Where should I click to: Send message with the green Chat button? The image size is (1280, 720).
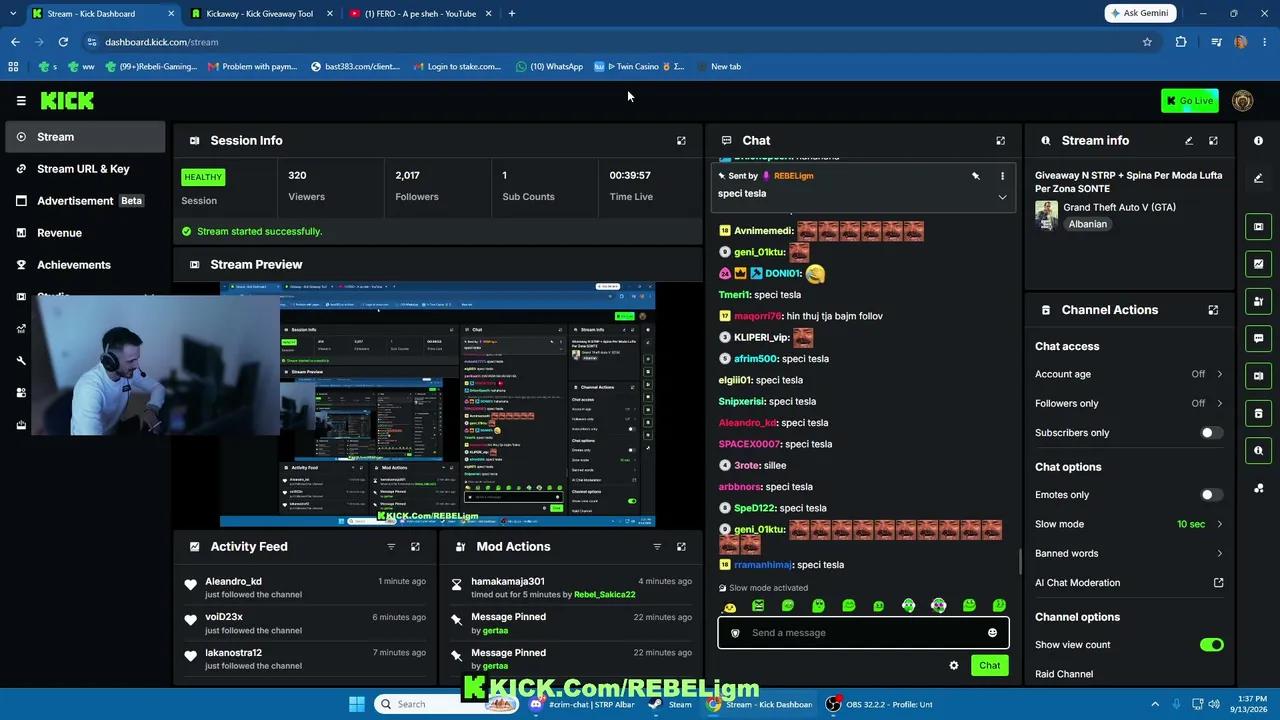[989, 666]
